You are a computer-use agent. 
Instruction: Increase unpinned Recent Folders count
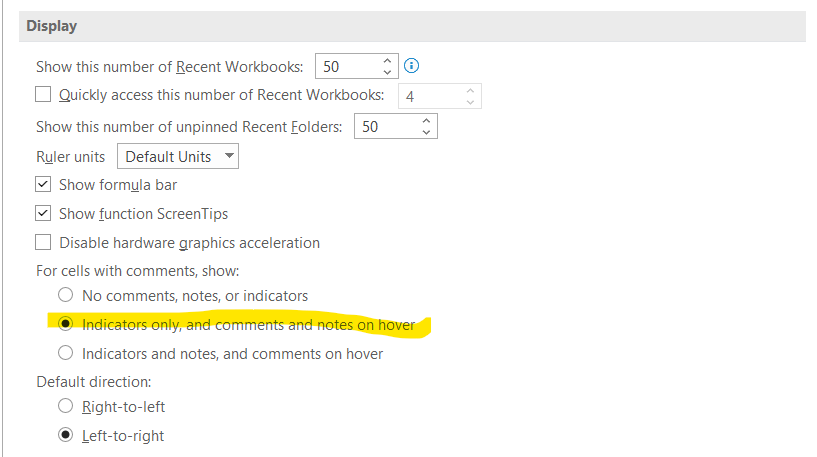pyautogui.click(x=426, y=121)
